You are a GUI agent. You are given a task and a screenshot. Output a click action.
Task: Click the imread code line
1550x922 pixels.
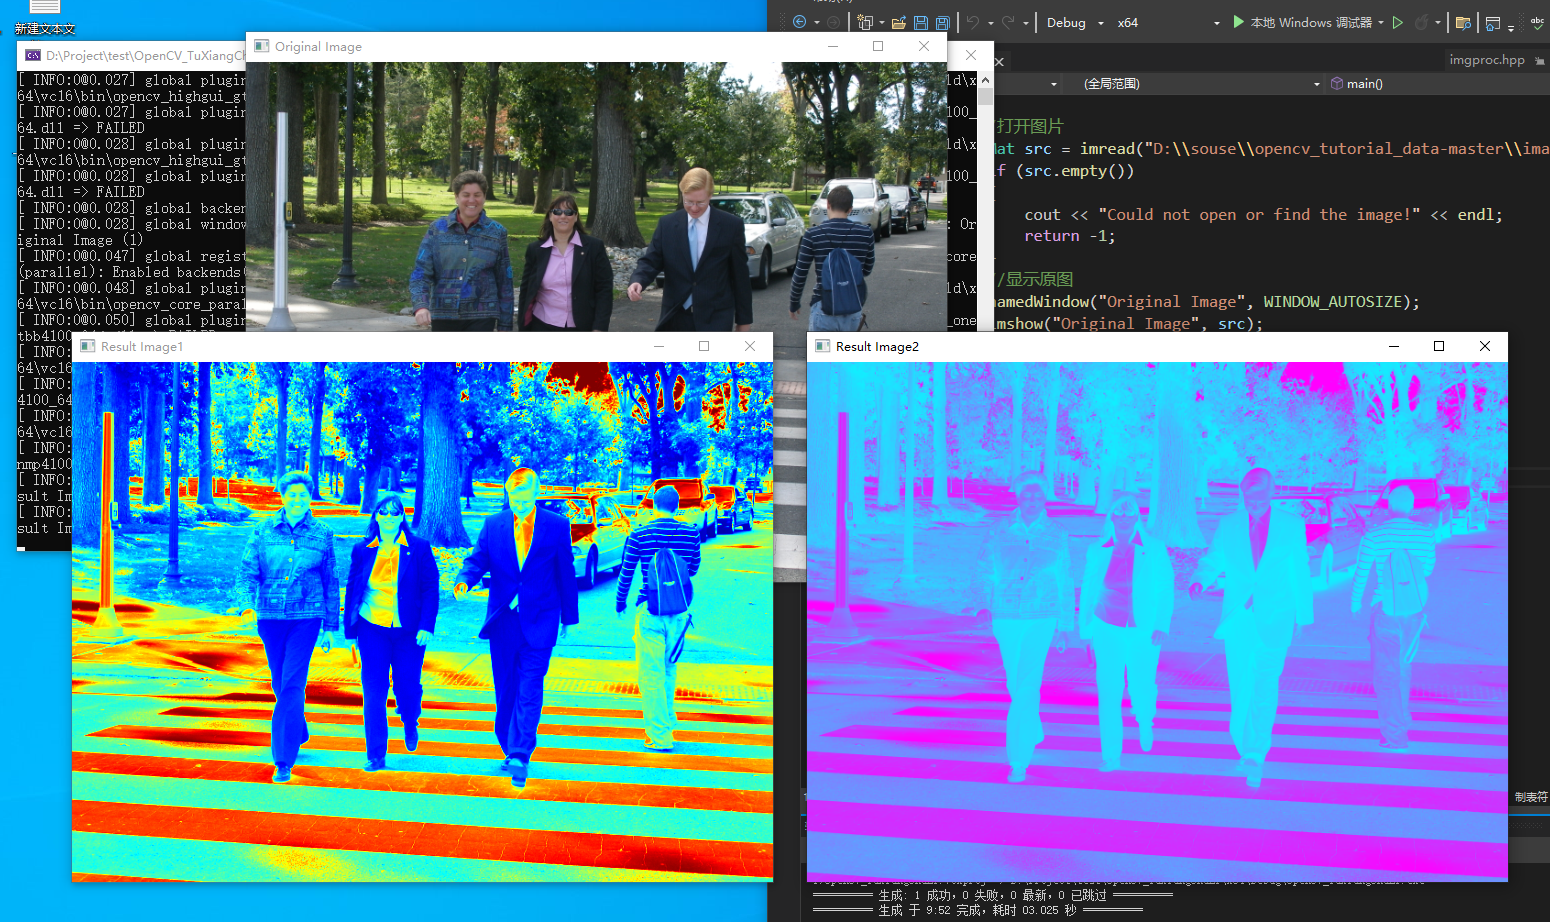click(1271, 149)
